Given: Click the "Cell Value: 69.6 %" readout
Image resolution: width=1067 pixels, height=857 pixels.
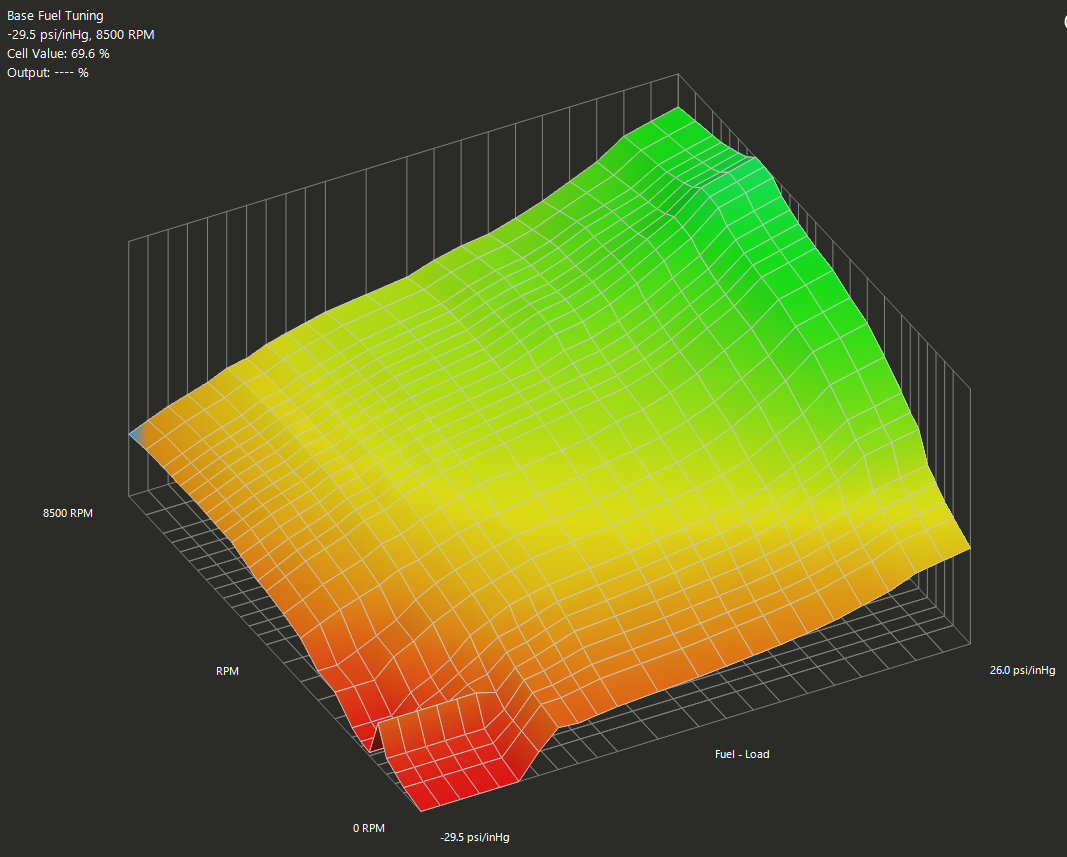Looking at the screenshot, I should (x=58, y=54).
